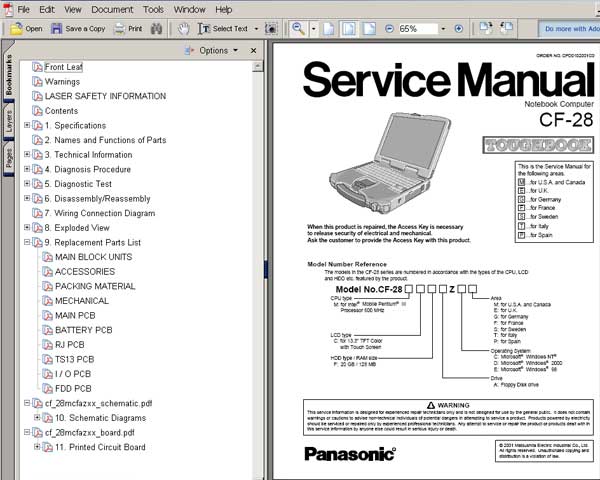
Task: Click the Print toolbar icon
Action: pos(120,29)
